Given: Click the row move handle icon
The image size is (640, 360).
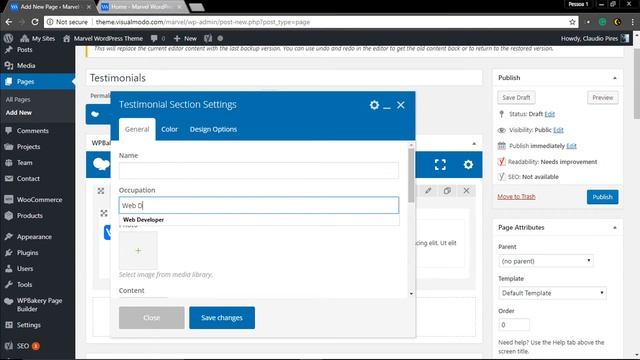Looking at the screenshot, I should pos(101,191).
